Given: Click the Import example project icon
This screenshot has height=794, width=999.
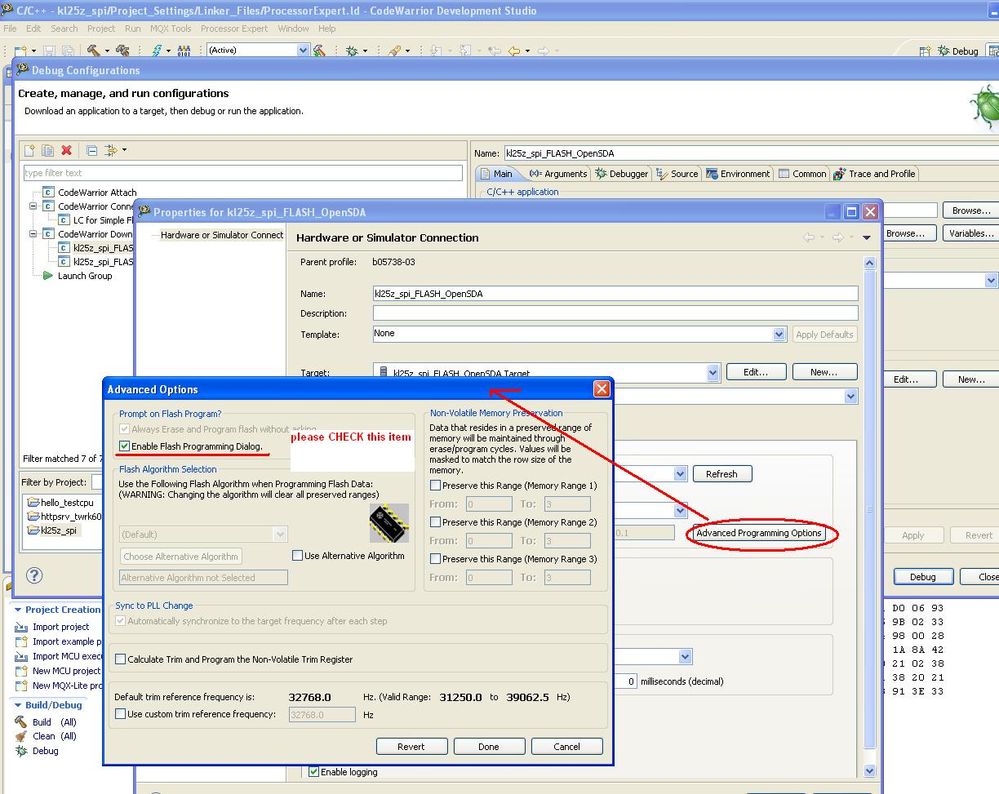Looking at the screenshot, I should point(21,642).
